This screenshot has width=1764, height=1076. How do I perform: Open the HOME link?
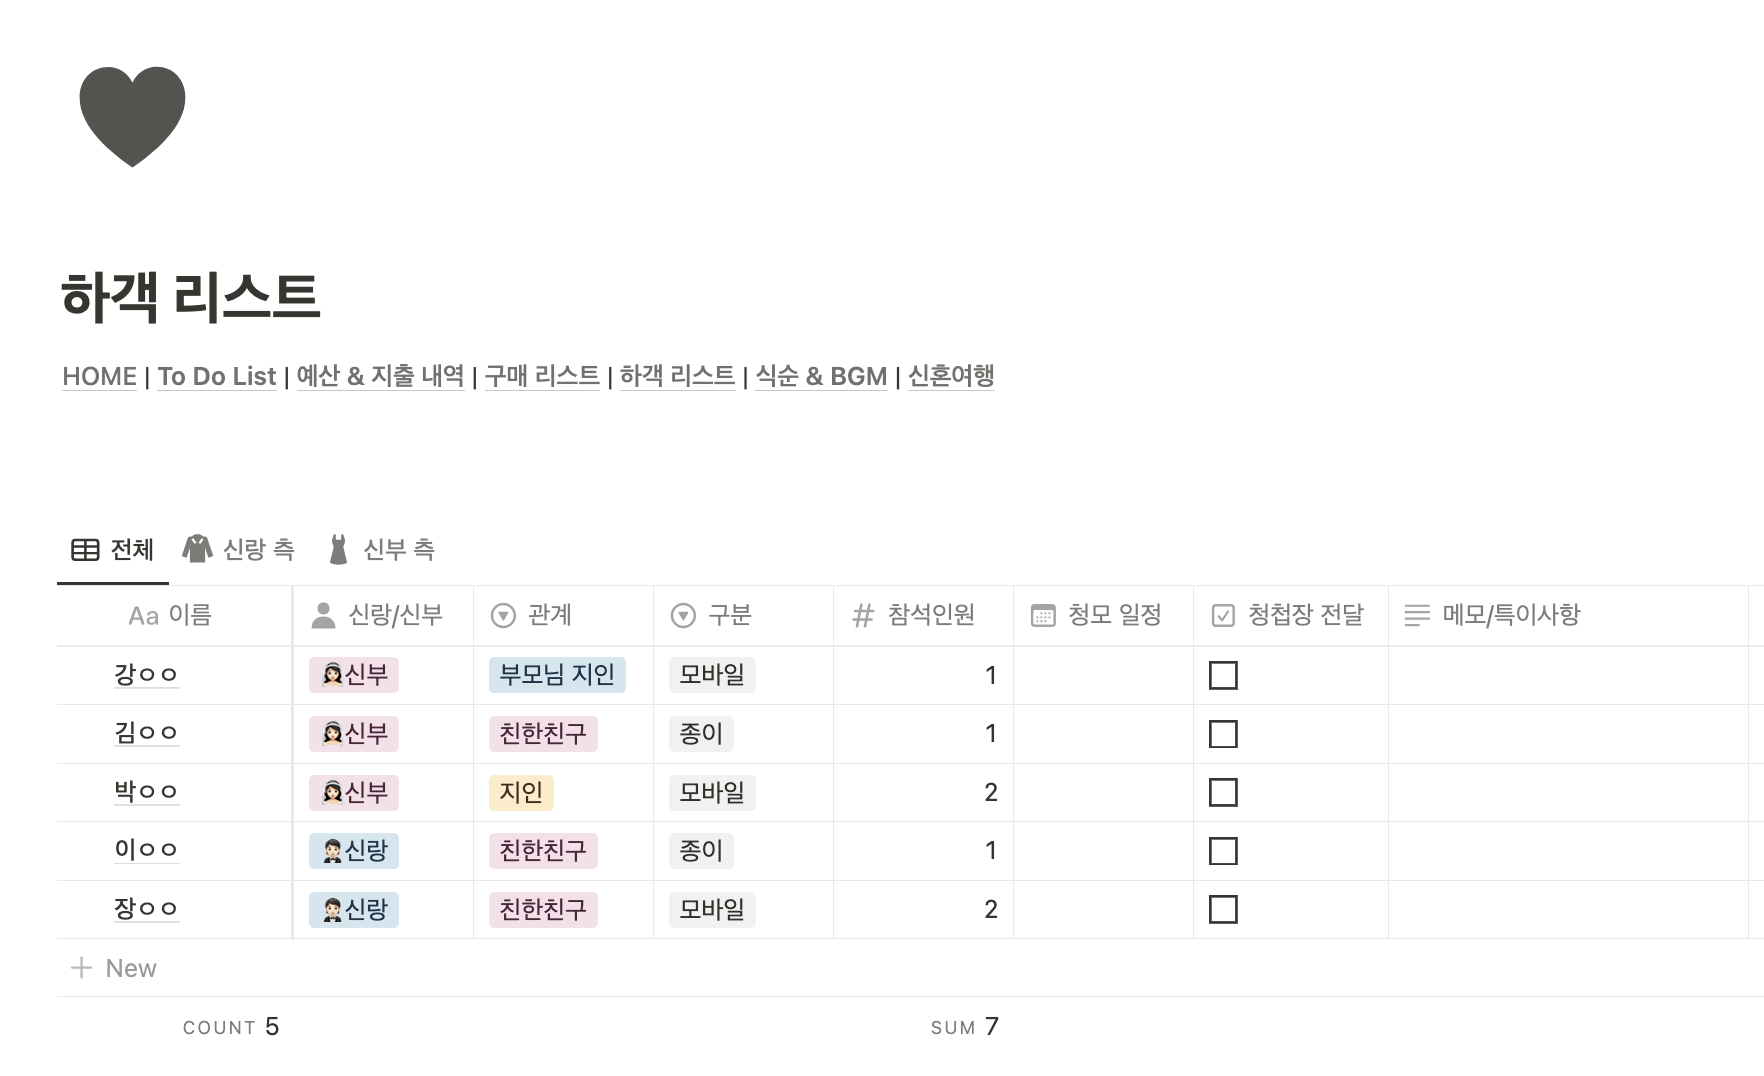pyautogui.click(x=99, y=376)
